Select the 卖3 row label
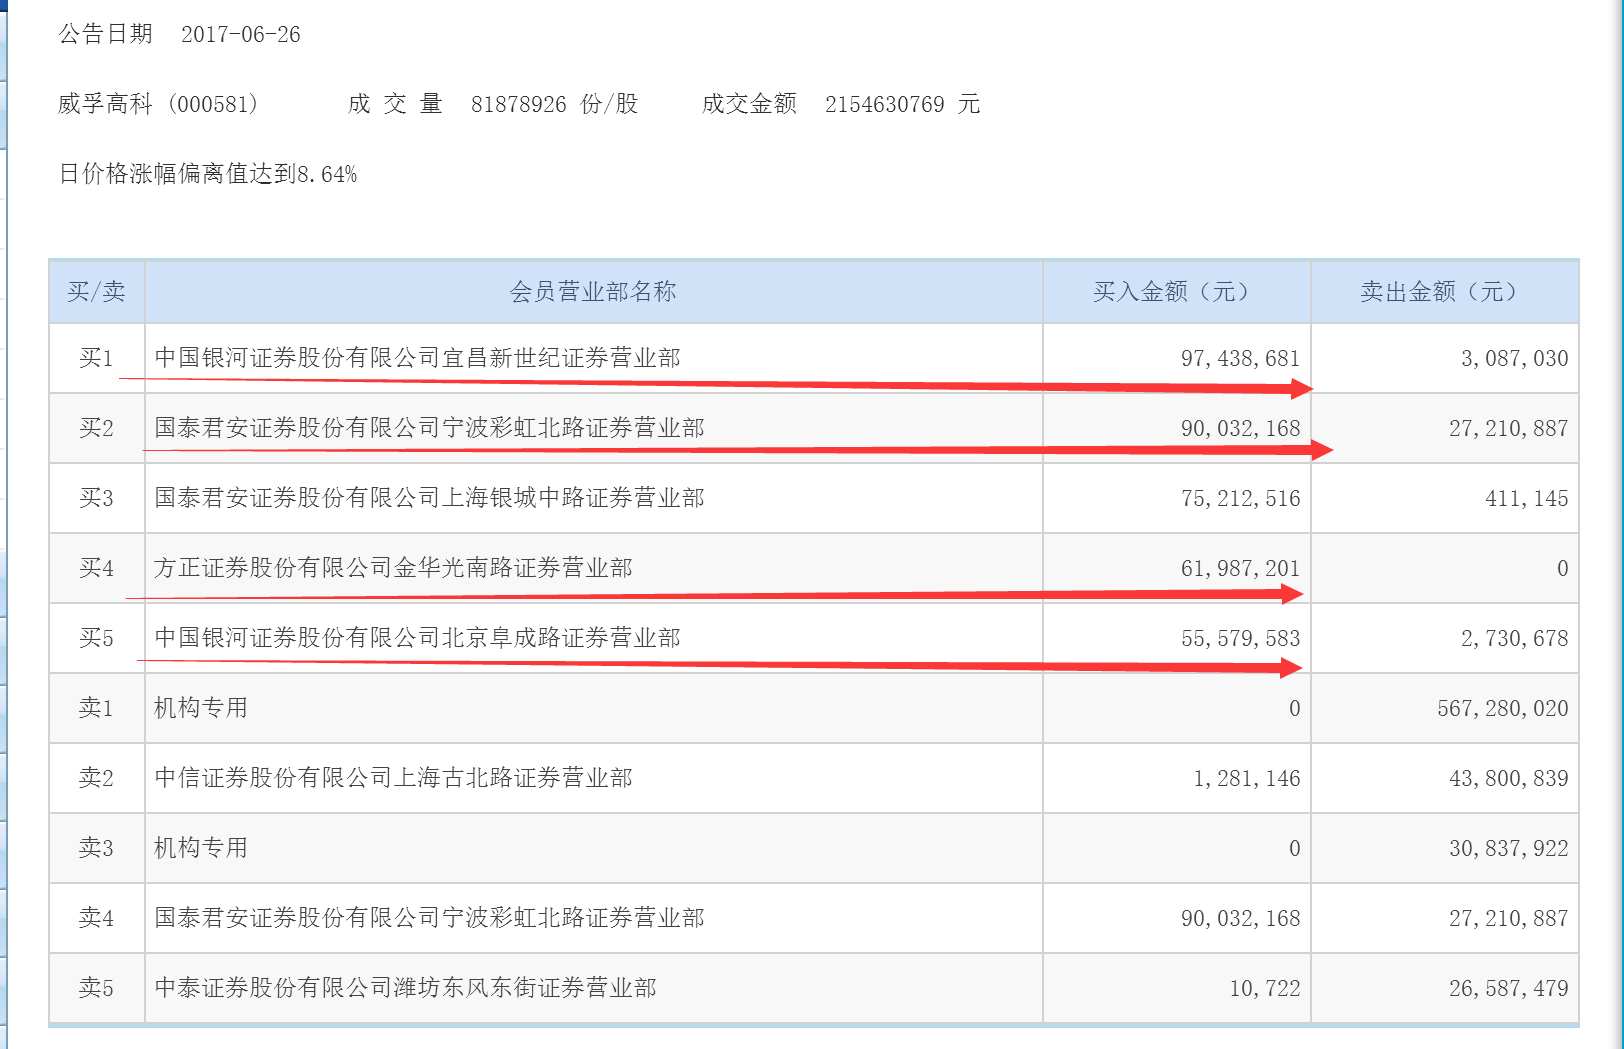This screenshot has width=1624, height=1049. [x=97, y=848]
